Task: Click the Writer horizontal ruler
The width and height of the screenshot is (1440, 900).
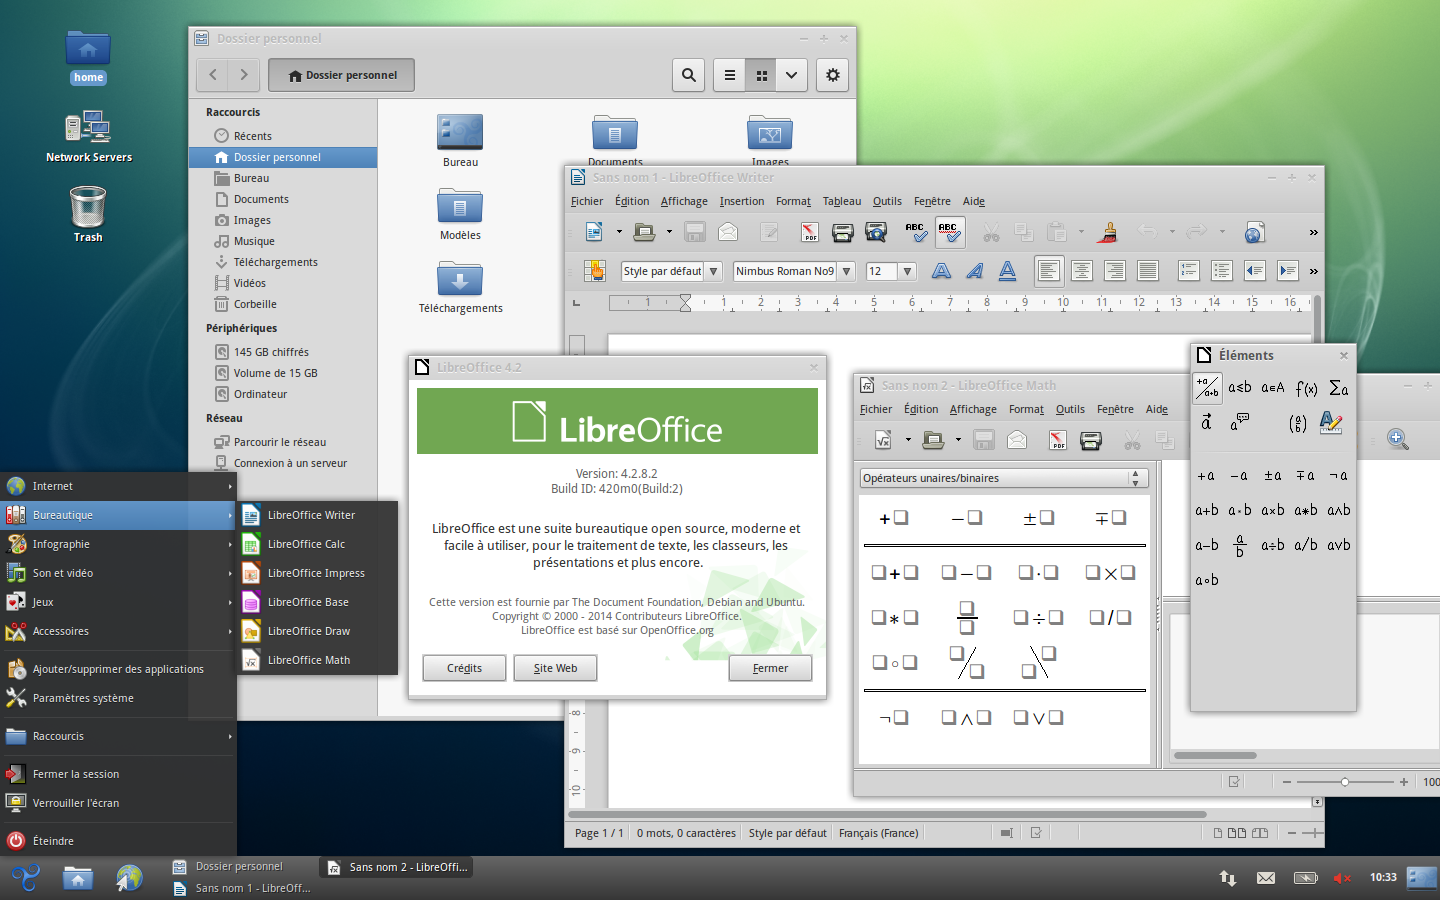Action: (959, 302)
